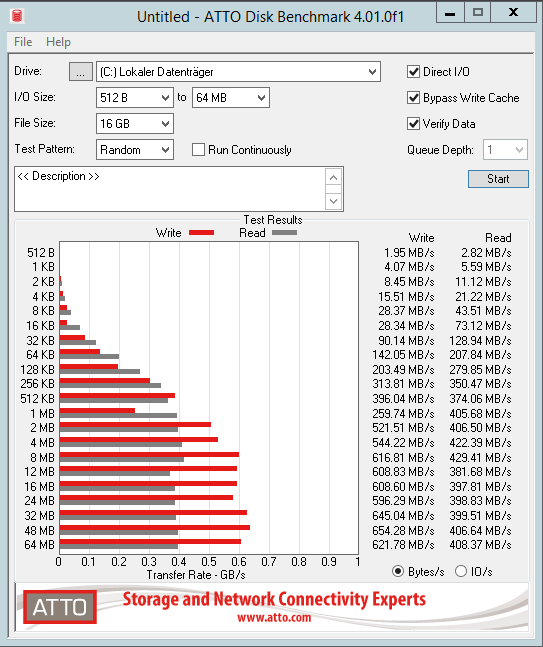Click the 64 MB read value 408.37 MB/s

[480, 545]
